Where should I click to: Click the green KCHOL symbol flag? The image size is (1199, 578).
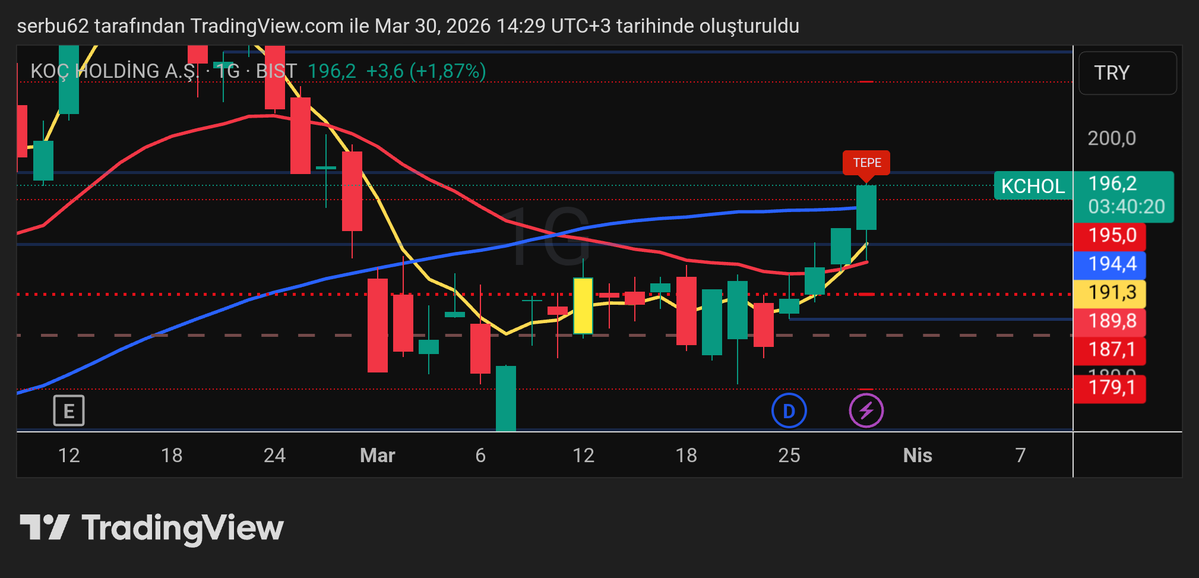point(1033,186)
